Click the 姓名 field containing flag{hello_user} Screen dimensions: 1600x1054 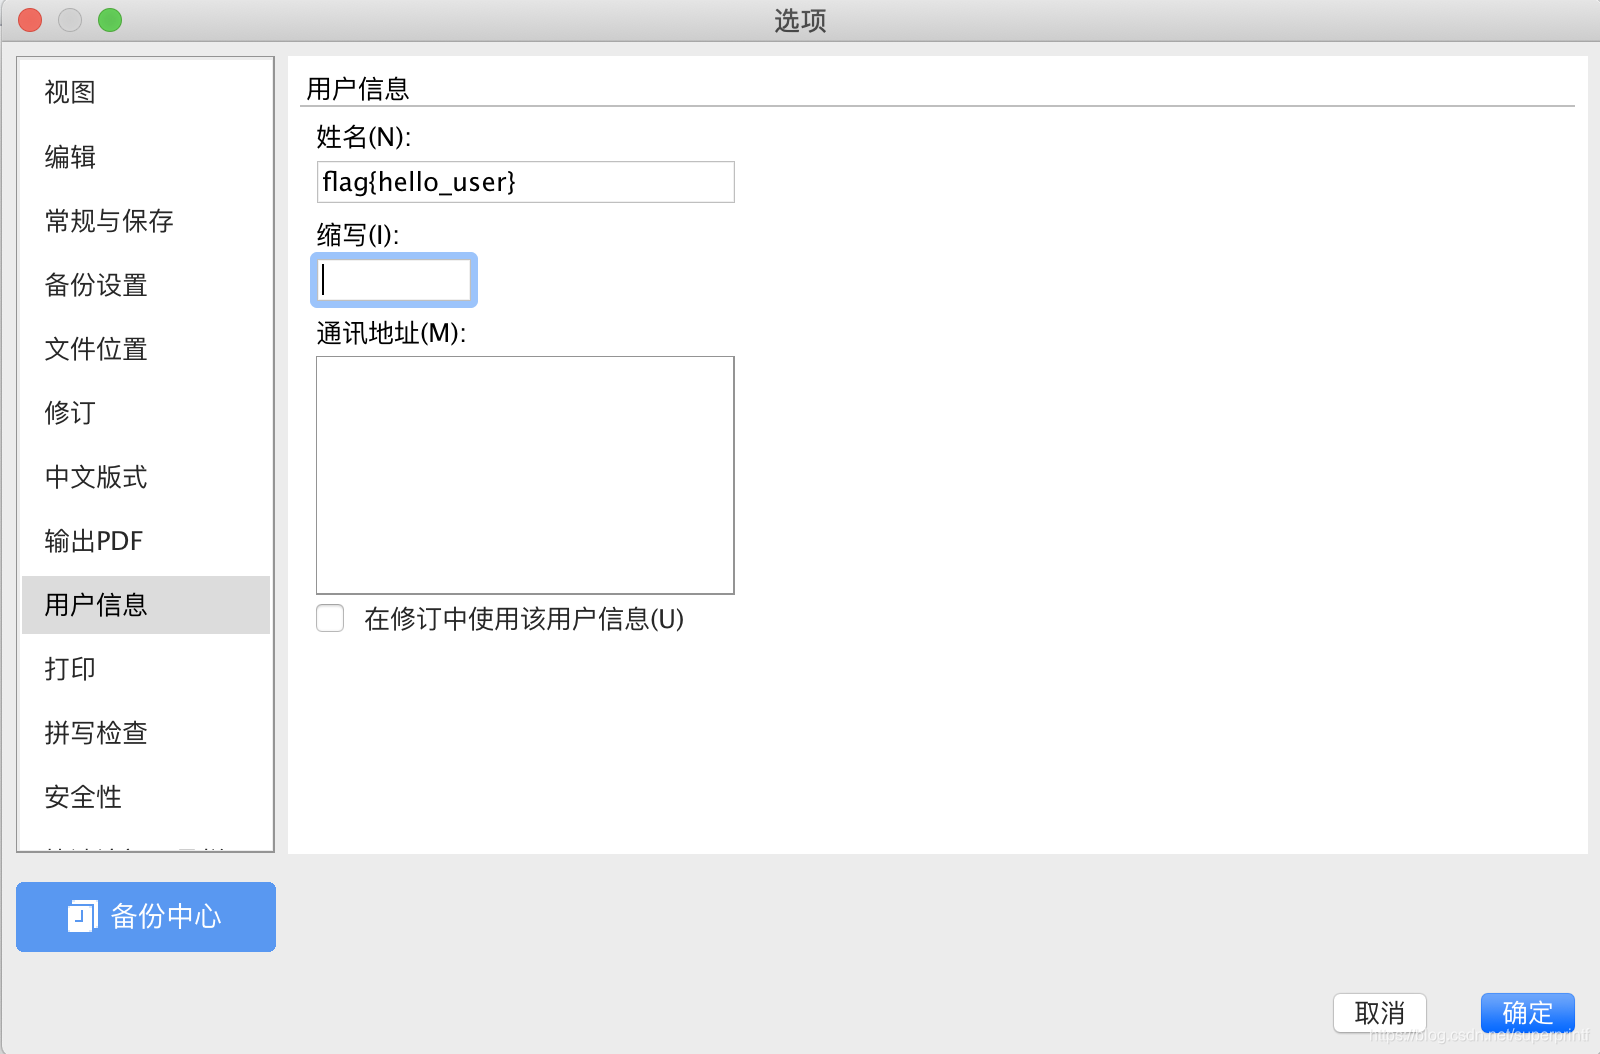(x=525, y=182)
